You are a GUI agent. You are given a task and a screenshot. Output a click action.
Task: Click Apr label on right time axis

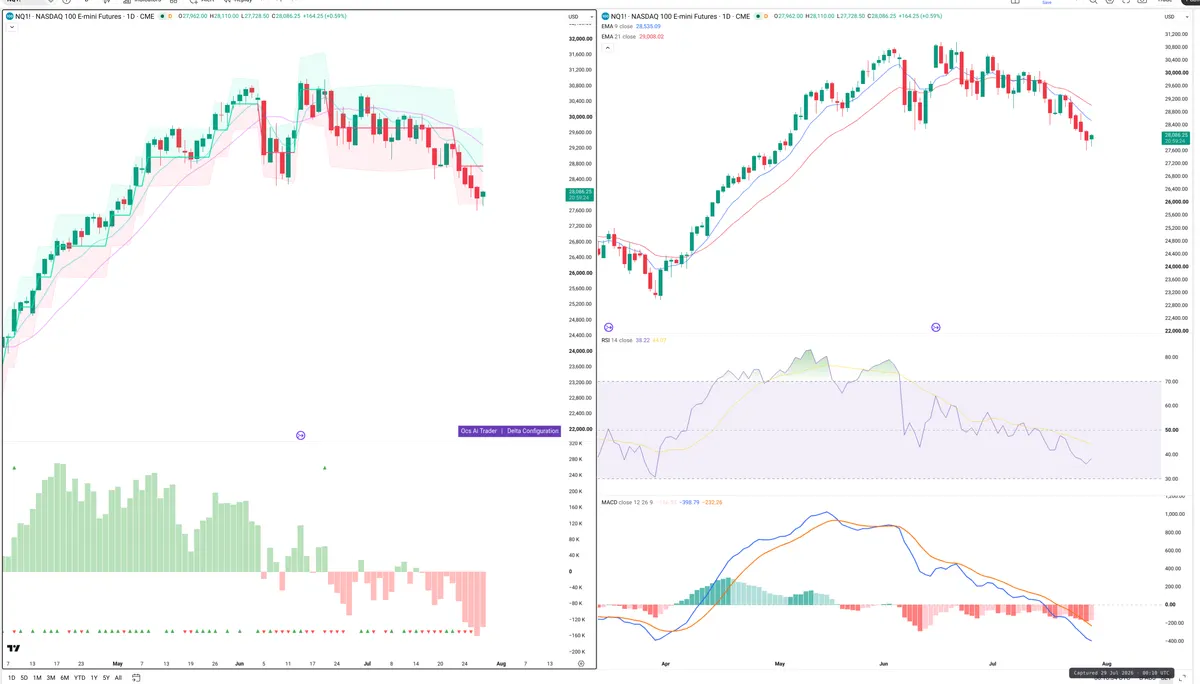(x=665, y=662)
